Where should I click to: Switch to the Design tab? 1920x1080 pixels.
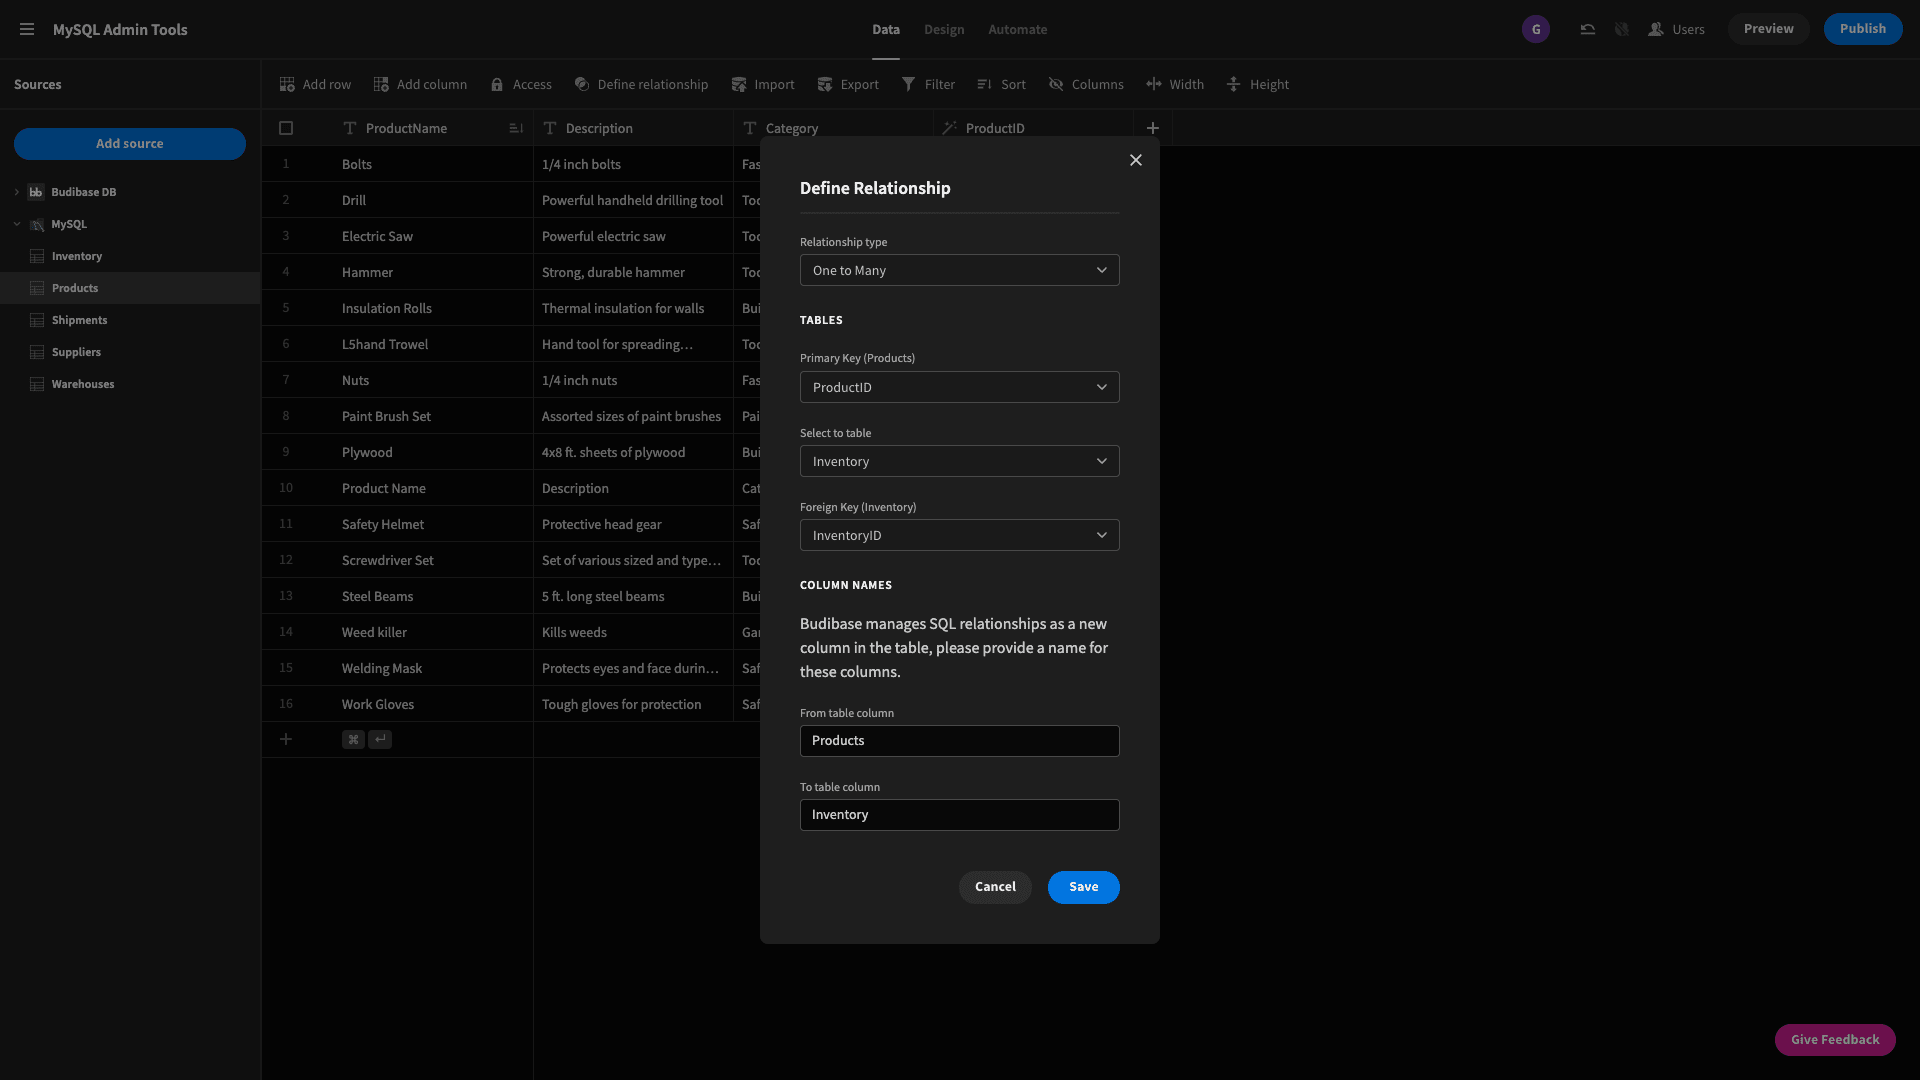click(x=943, y=29)
